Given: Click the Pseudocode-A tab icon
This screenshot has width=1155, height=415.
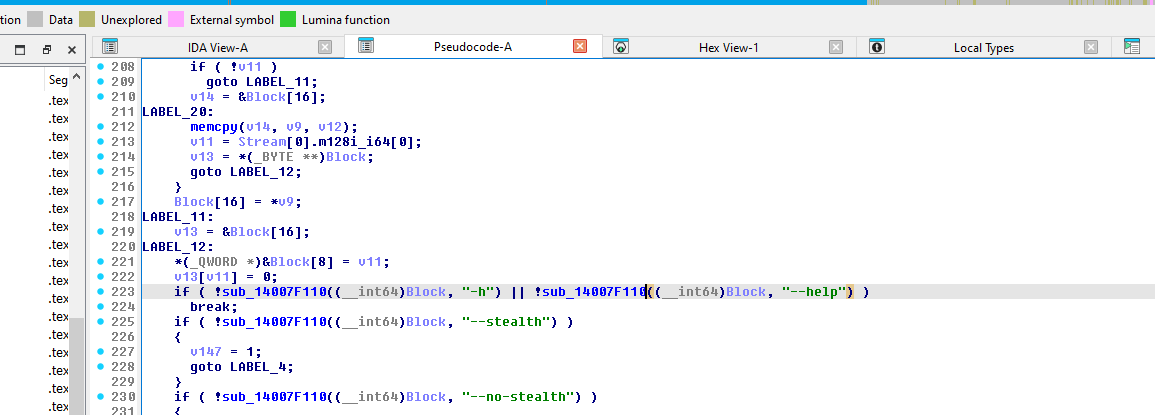Looking at the screenshot, I should coord(366,46).
